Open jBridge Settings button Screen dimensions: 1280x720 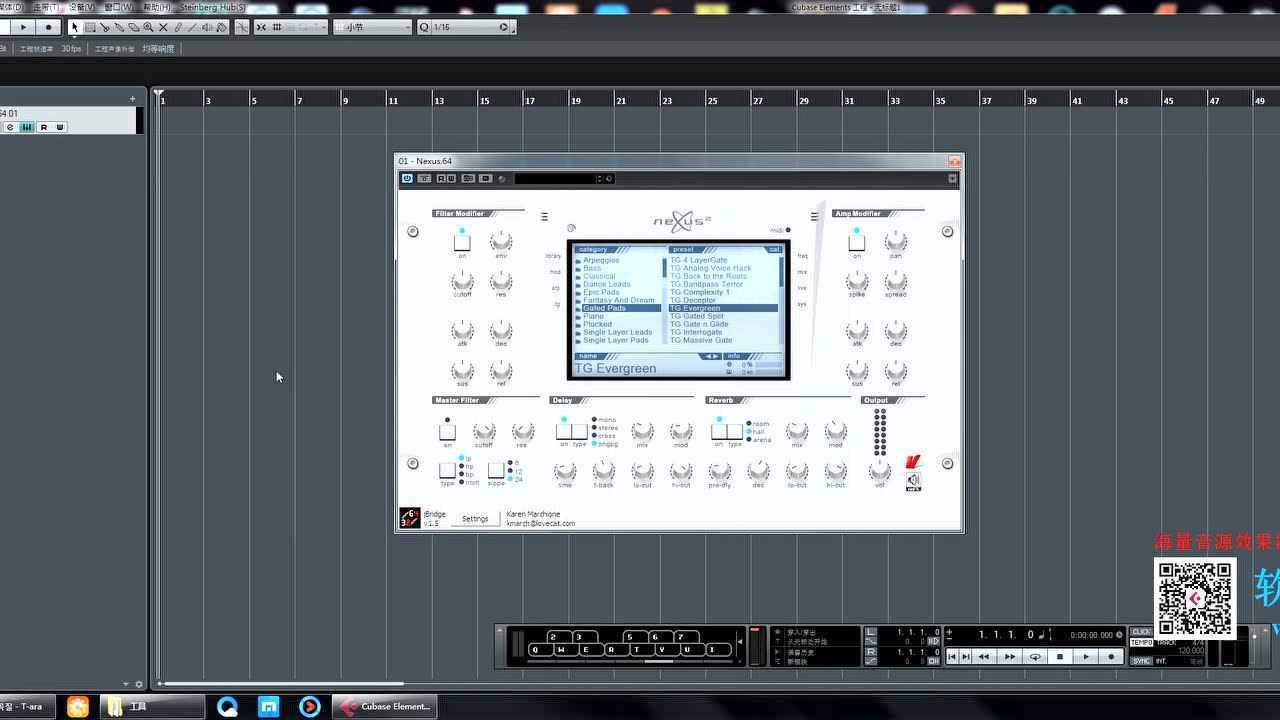coord(475,519)
